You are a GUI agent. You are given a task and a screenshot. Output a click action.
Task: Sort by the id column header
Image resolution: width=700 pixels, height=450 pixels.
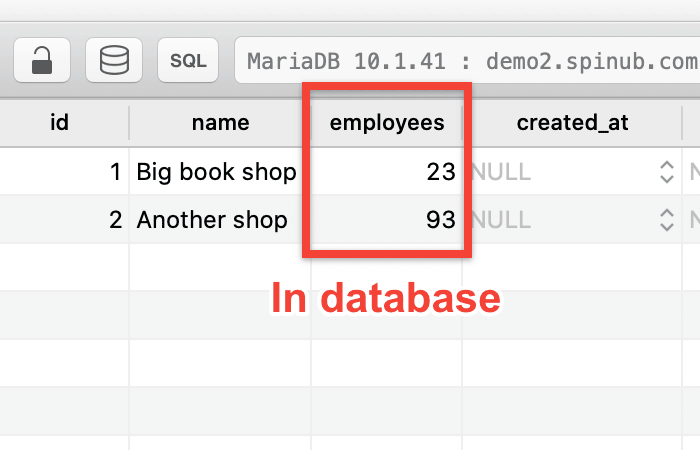[59, 123]
